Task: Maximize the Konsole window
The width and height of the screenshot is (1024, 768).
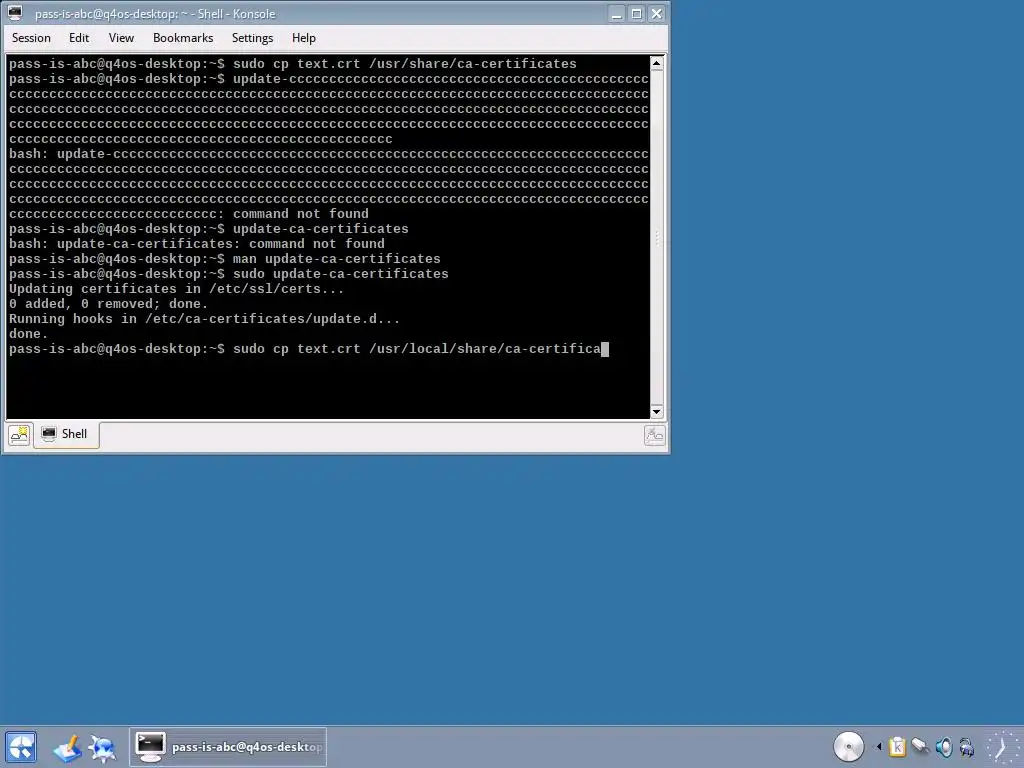Action: (637, 14)
